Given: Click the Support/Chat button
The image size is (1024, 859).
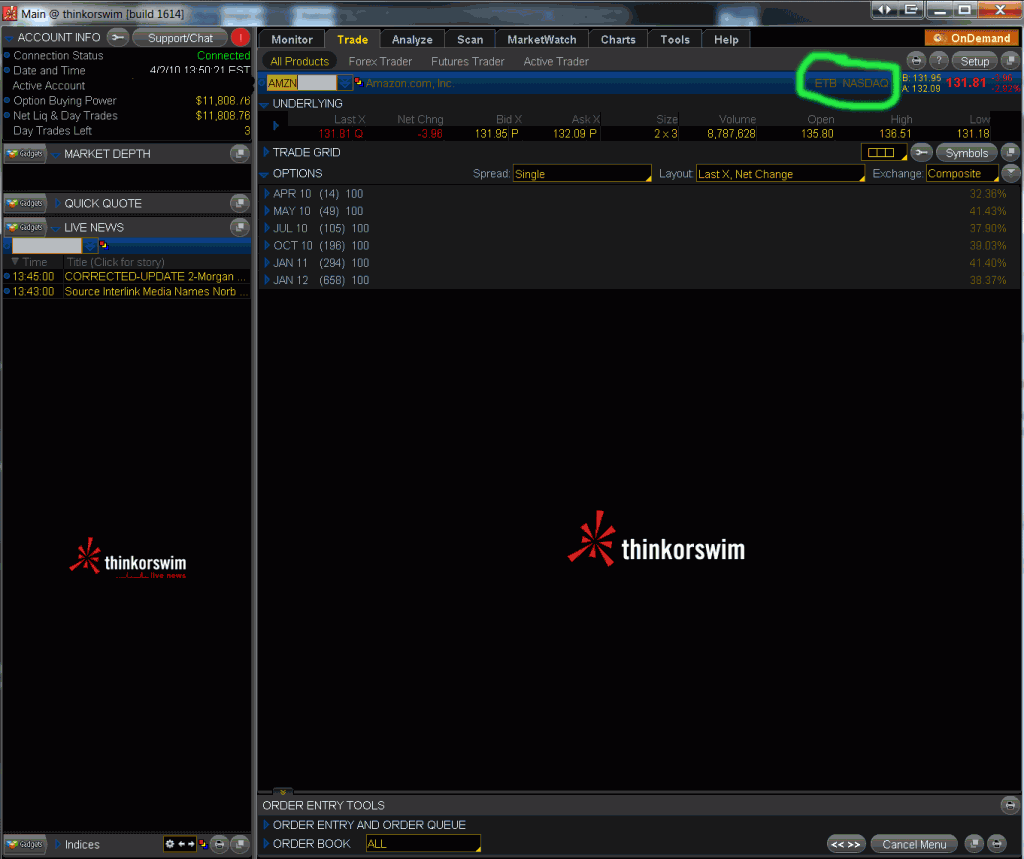Looking at the screenshot, I should (x=180, y=38).
